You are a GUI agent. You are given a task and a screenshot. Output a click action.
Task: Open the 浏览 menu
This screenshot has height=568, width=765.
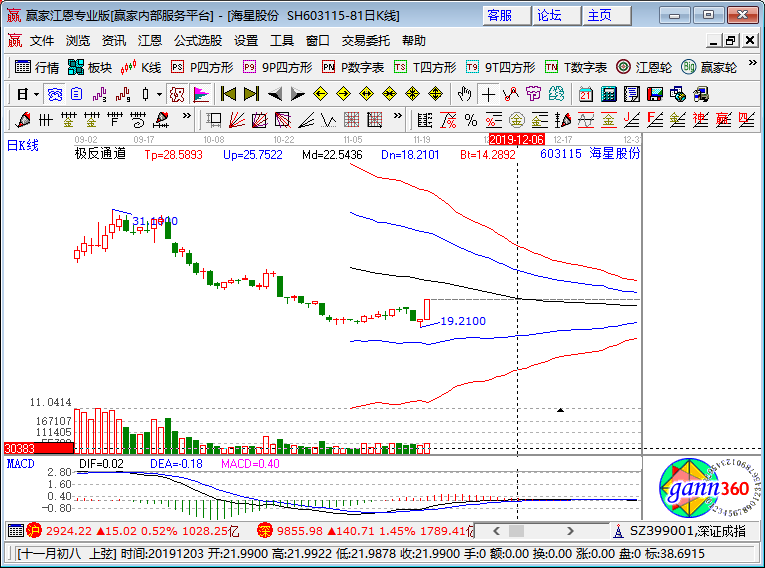pyautogui.click(x=78, y=41)
